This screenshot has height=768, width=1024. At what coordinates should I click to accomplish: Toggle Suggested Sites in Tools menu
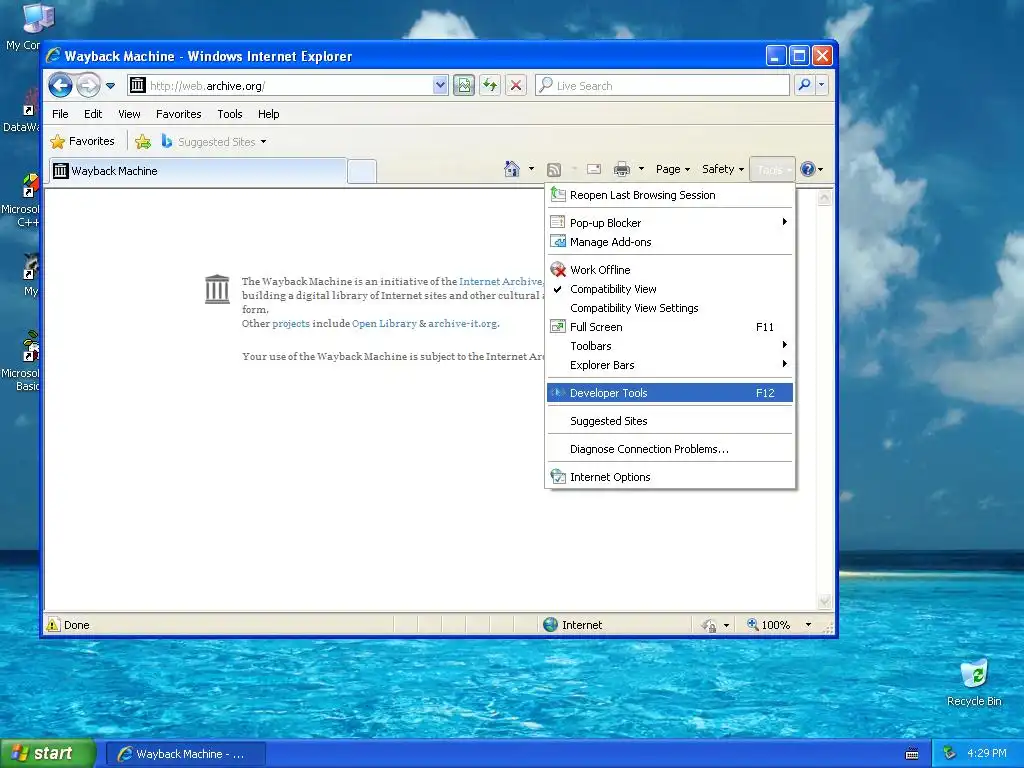point(670,421)
